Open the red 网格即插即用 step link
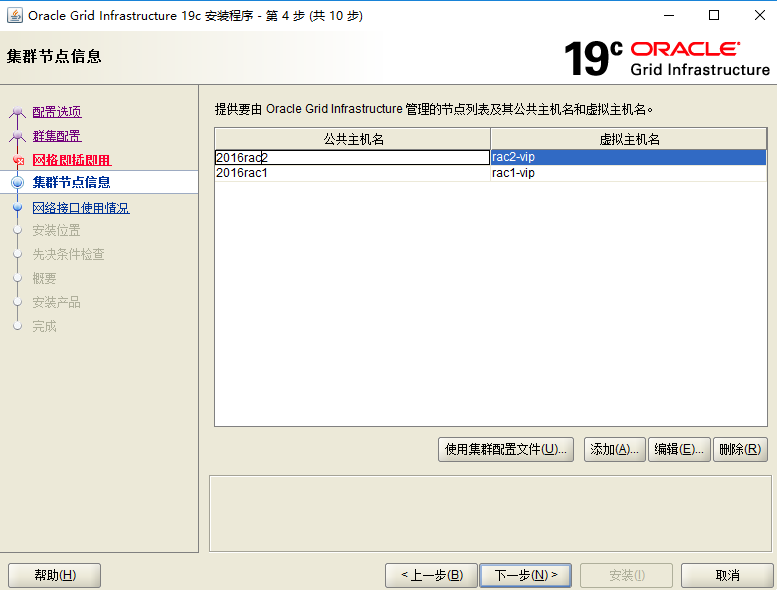Viewport: 777px width, 590px height. [x=71, y=160]
